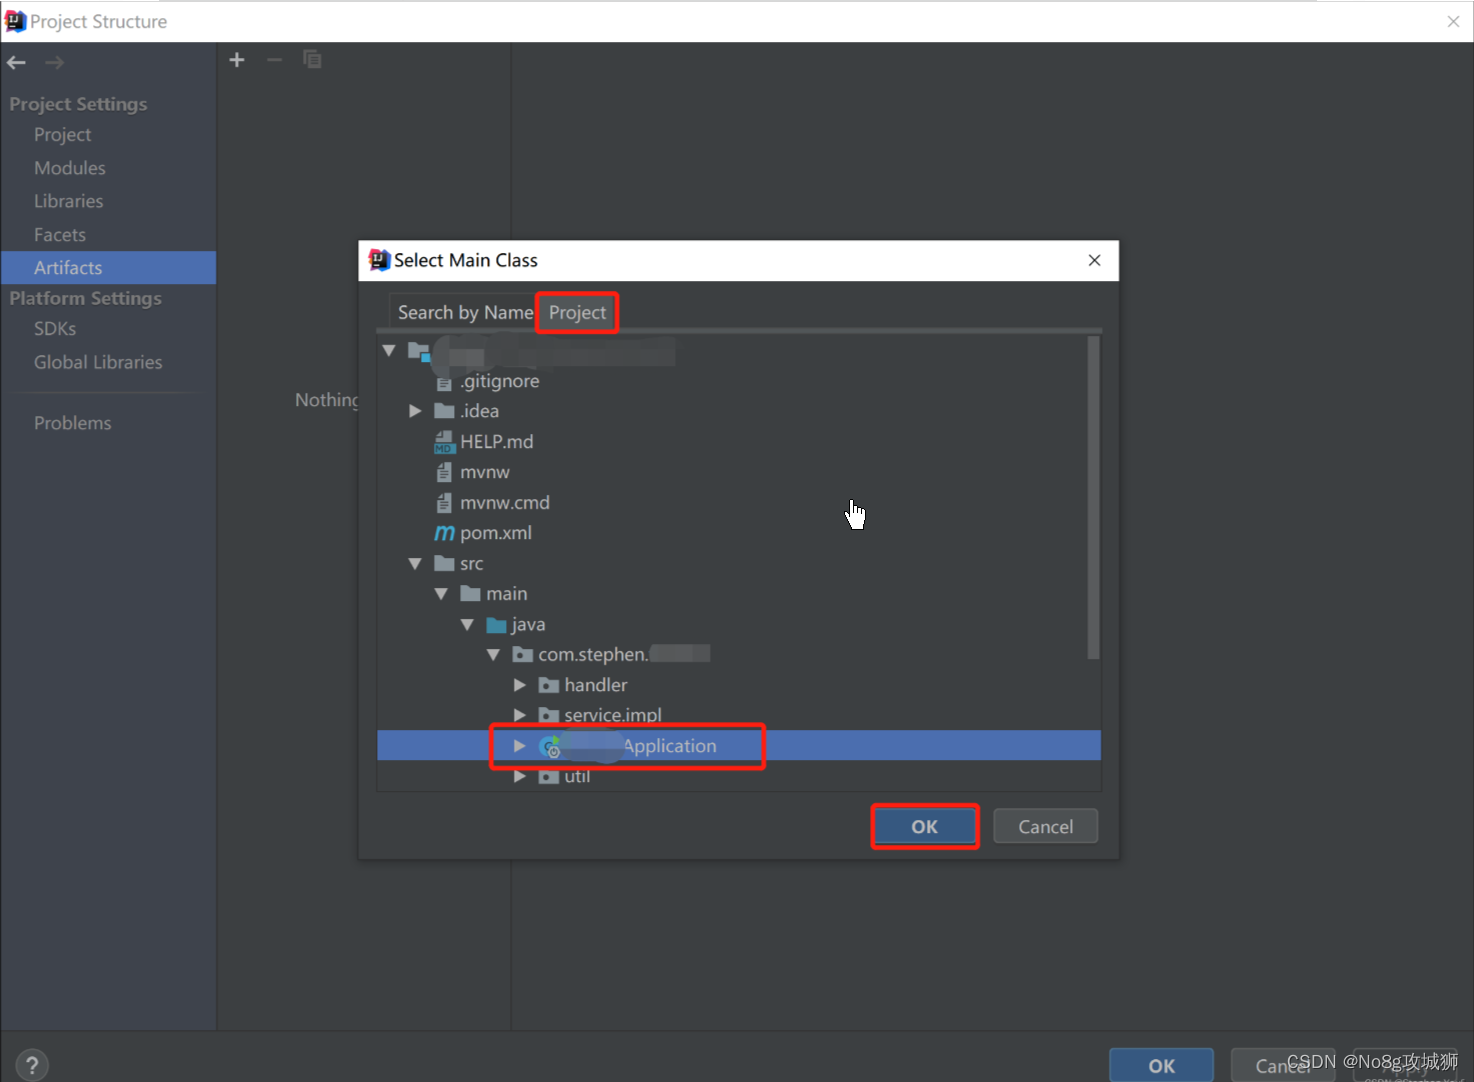The image size is (1474, 1082).
Task: Collapse the src folder node
Action: [415, 564]
